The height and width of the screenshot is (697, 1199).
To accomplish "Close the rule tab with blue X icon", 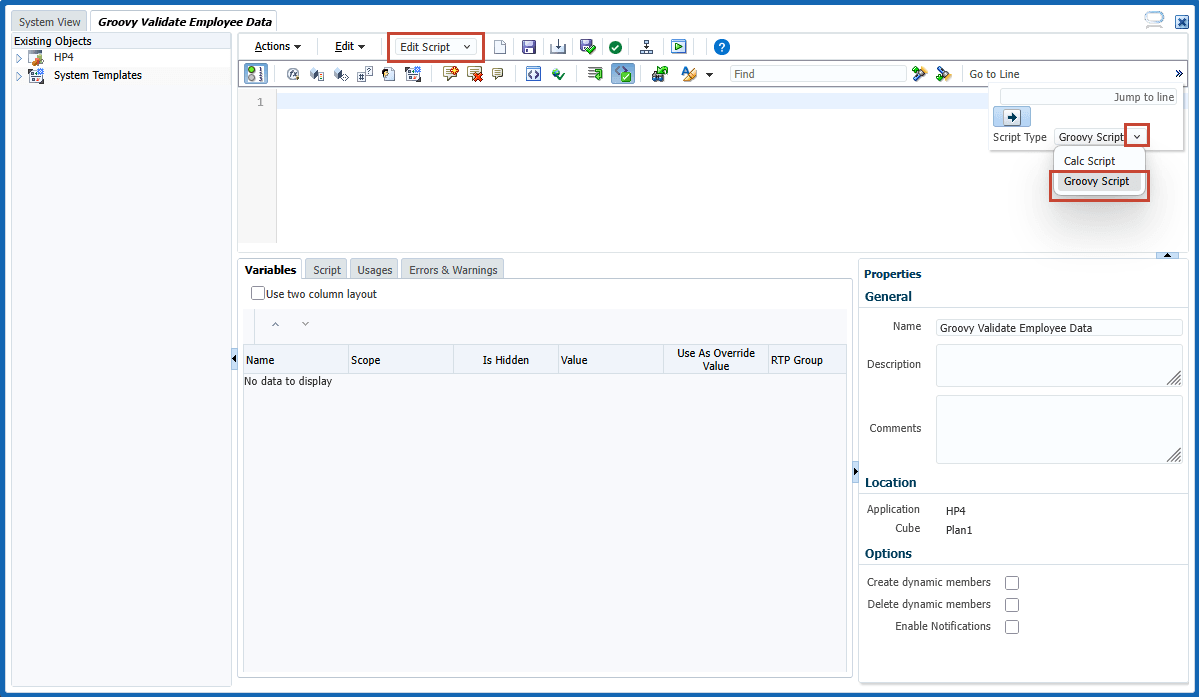I will tap(1181, 21).
